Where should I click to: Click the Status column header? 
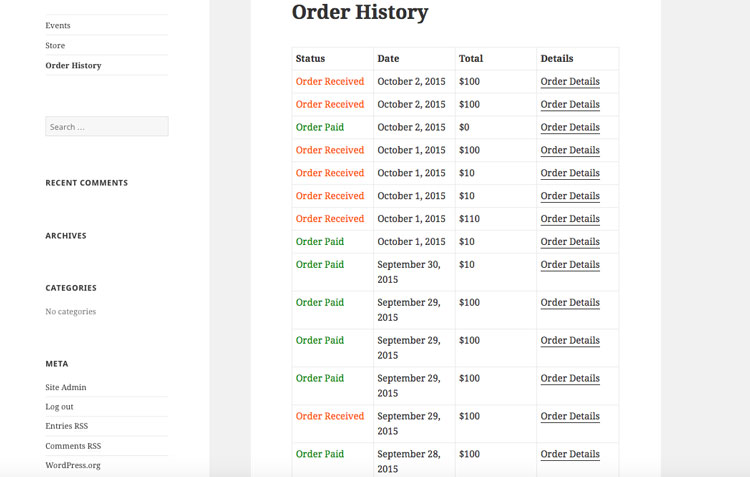310,58
